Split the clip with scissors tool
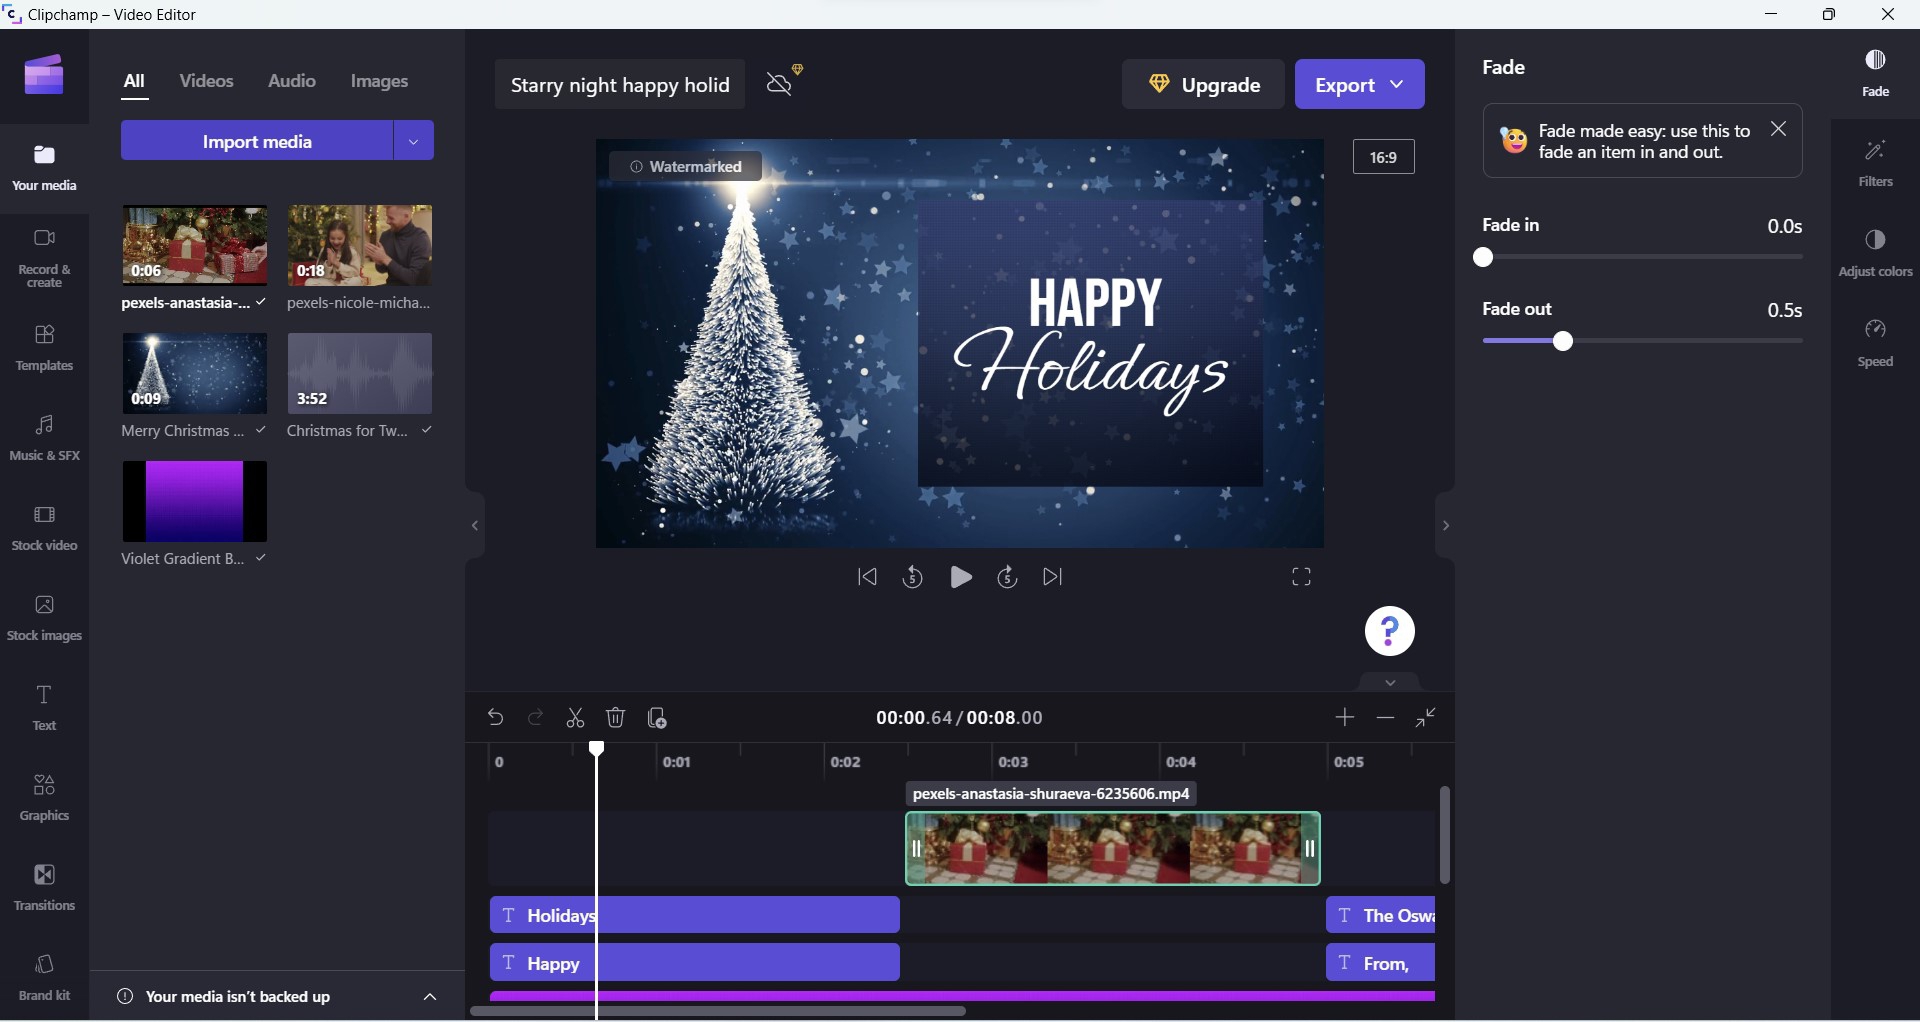1920x1022 pixels. pyautogui.click(x=575, y=717)
